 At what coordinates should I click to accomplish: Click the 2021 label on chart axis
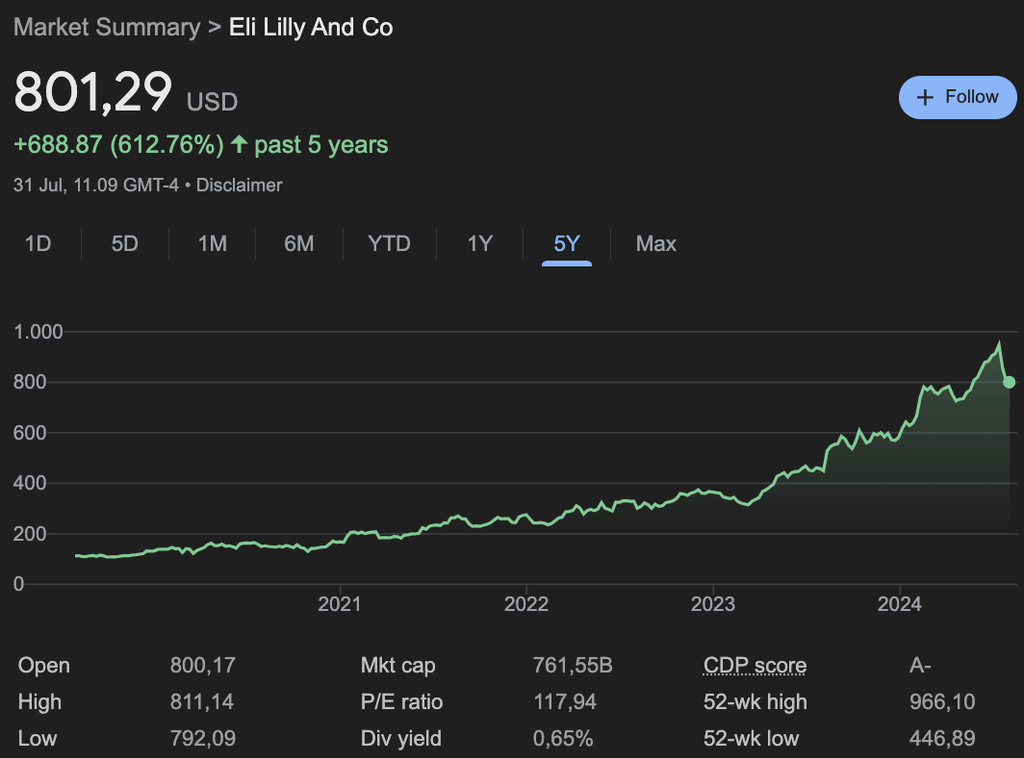340,604
